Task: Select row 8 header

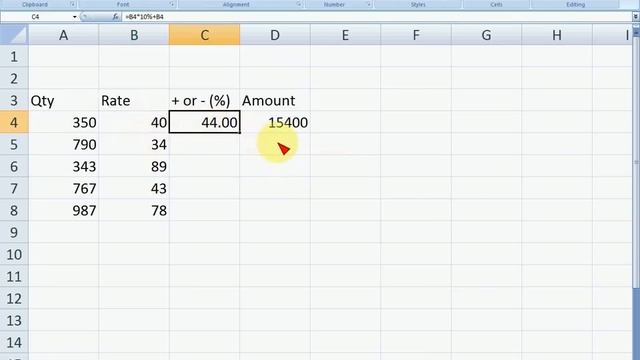Action: click(x=14, y=211)
